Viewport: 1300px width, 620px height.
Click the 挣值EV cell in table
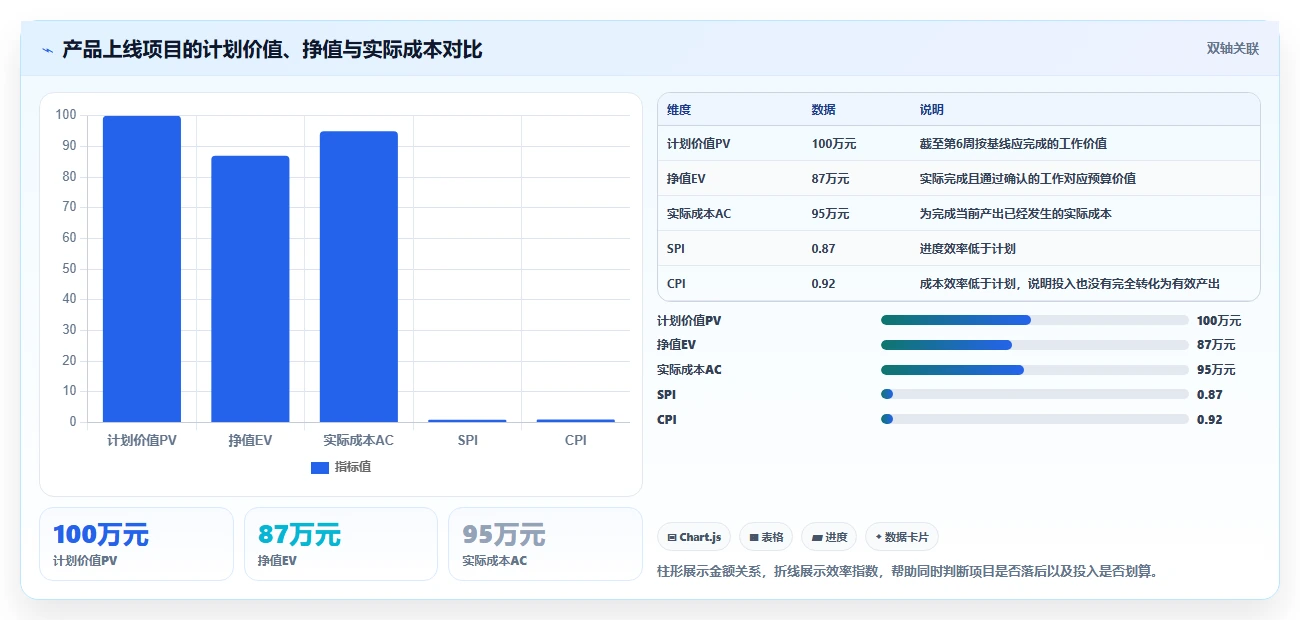[x=687, y=179]
